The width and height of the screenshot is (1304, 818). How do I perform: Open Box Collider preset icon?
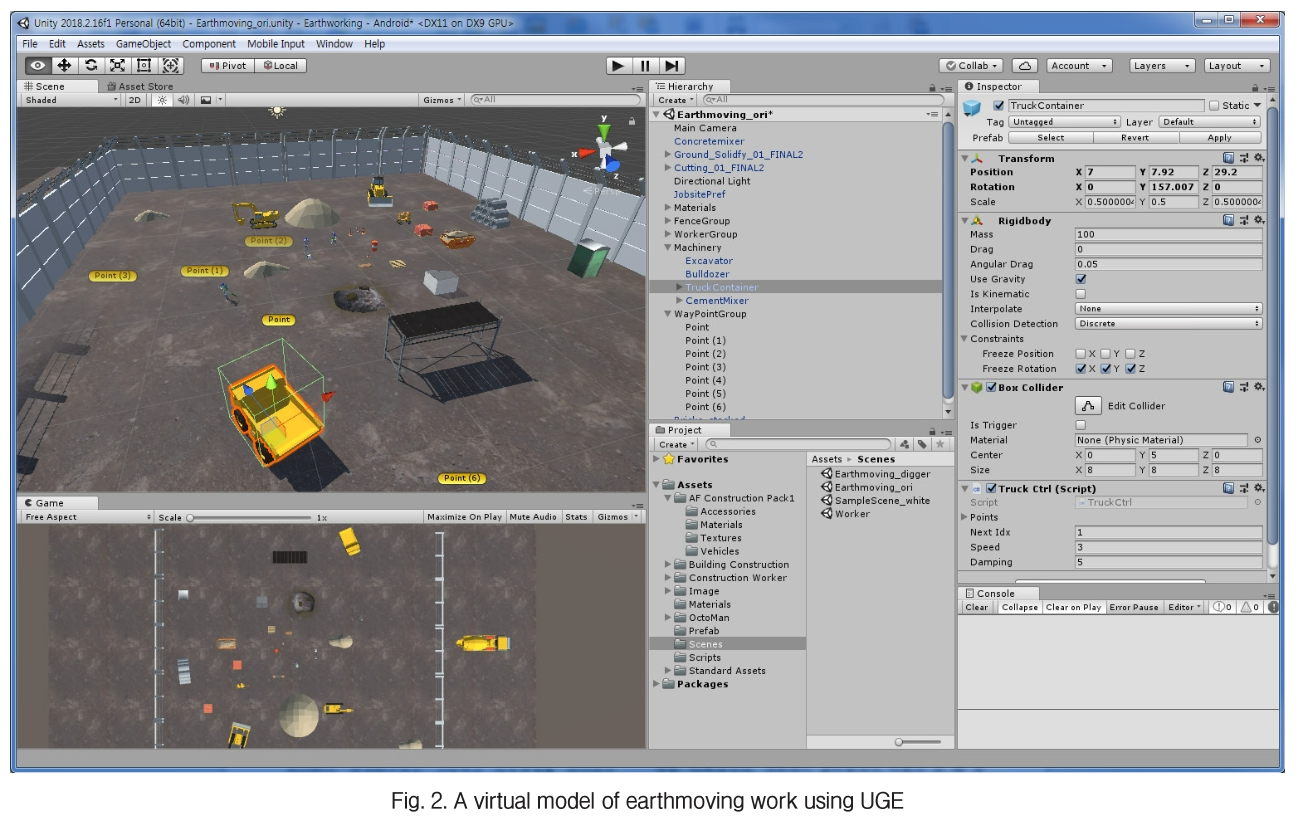(1244, 387)
